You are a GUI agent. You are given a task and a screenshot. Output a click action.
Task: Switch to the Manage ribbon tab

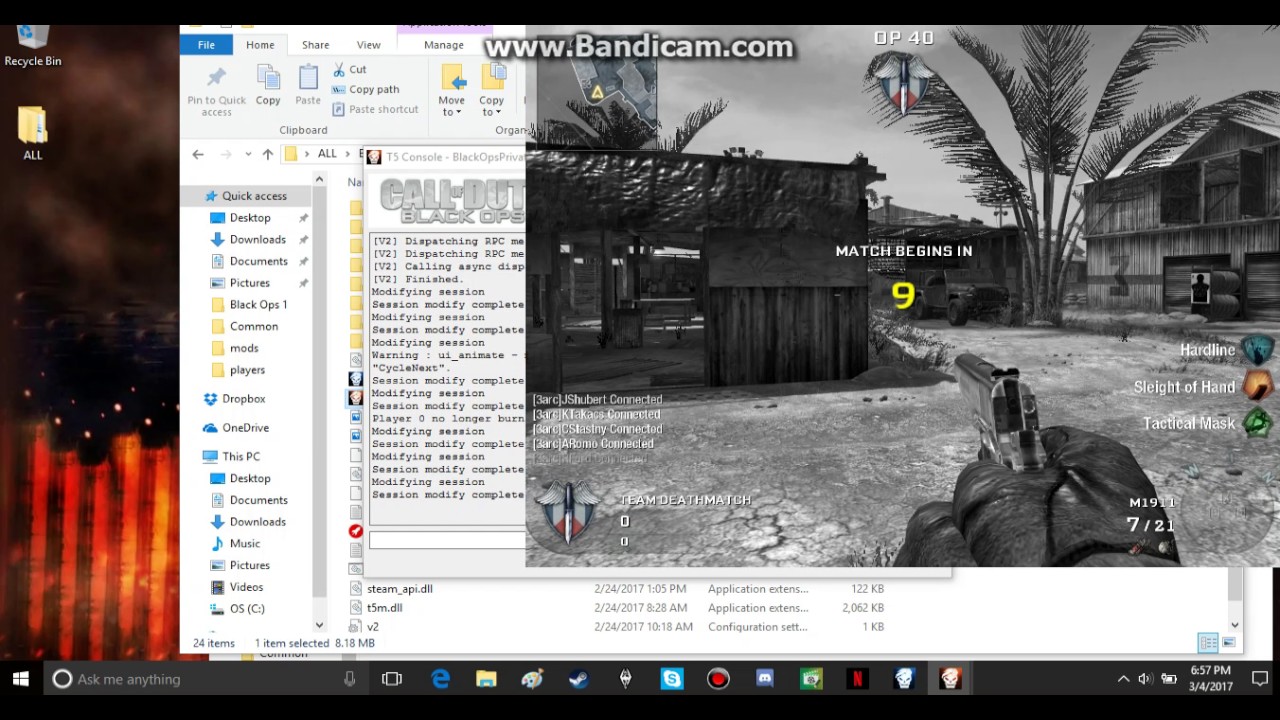(444, 45)
